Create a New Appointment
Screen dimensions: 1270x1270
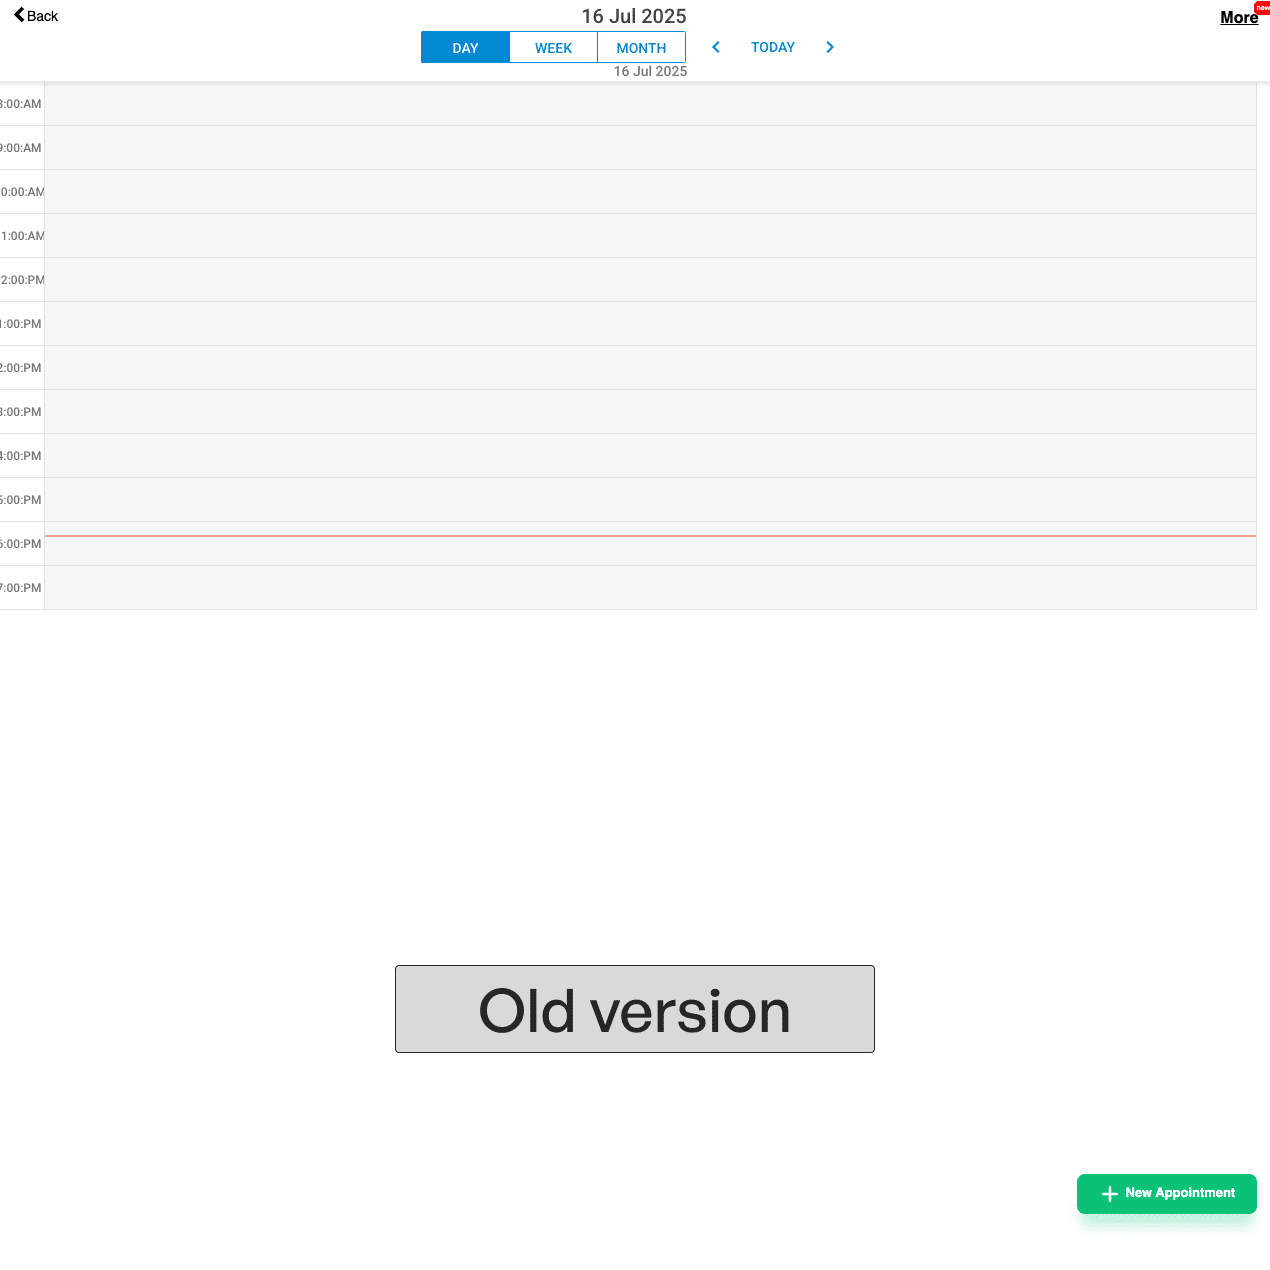(x=1167, y=1193)
